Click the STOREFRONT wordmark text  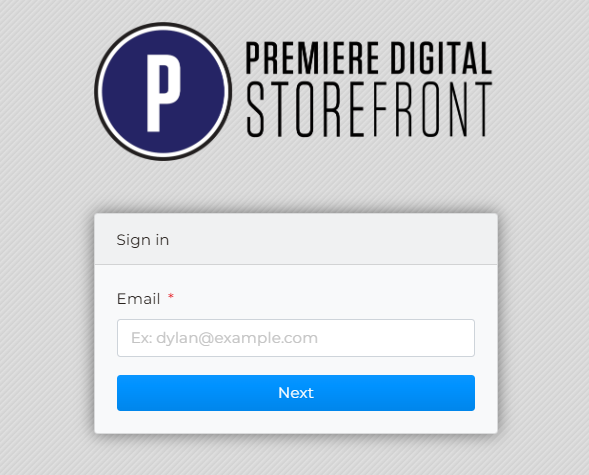(x=369, y=109)
